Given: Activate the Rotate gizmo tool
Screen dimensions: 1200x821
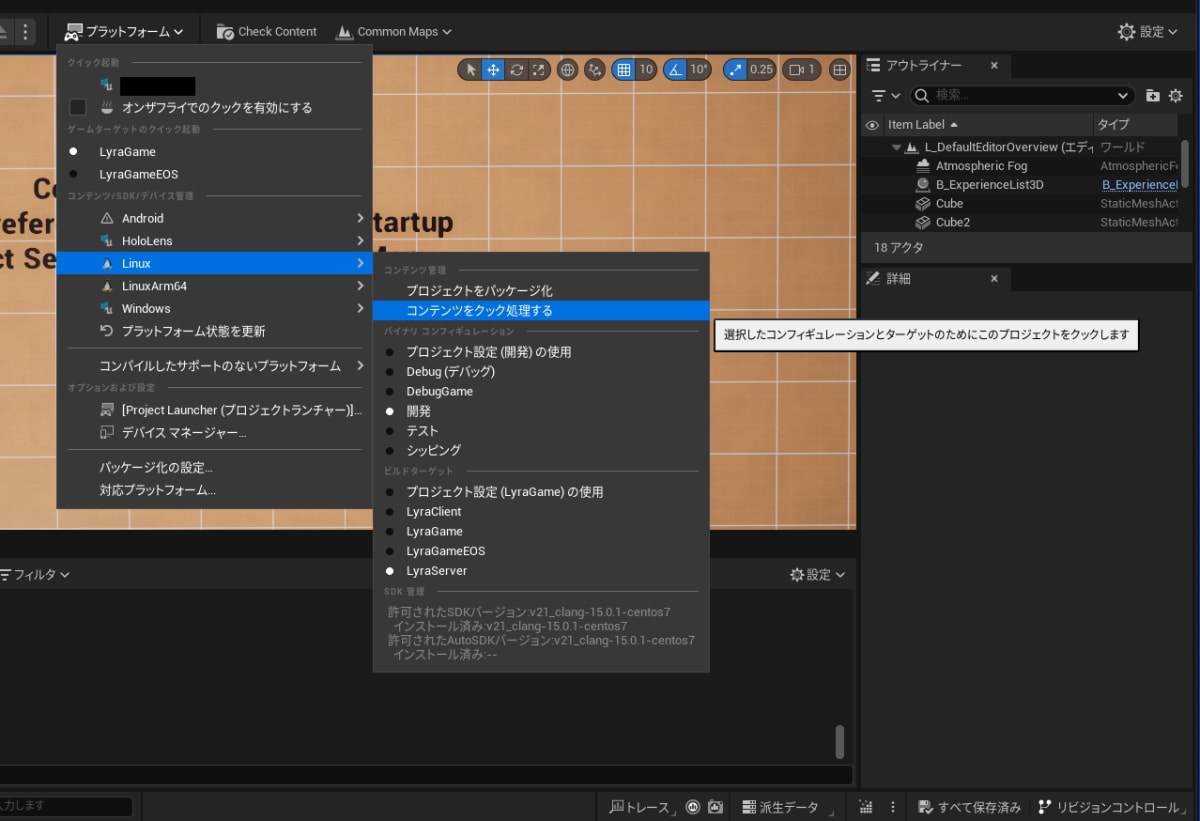Looking at the screenshot, I should point(516,69).
